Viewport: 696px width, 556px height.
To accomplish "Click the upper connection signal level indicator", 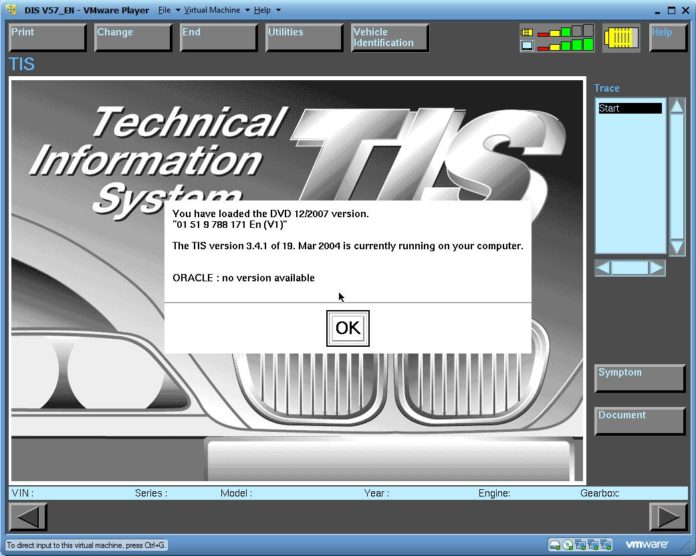I will [566, 31].
